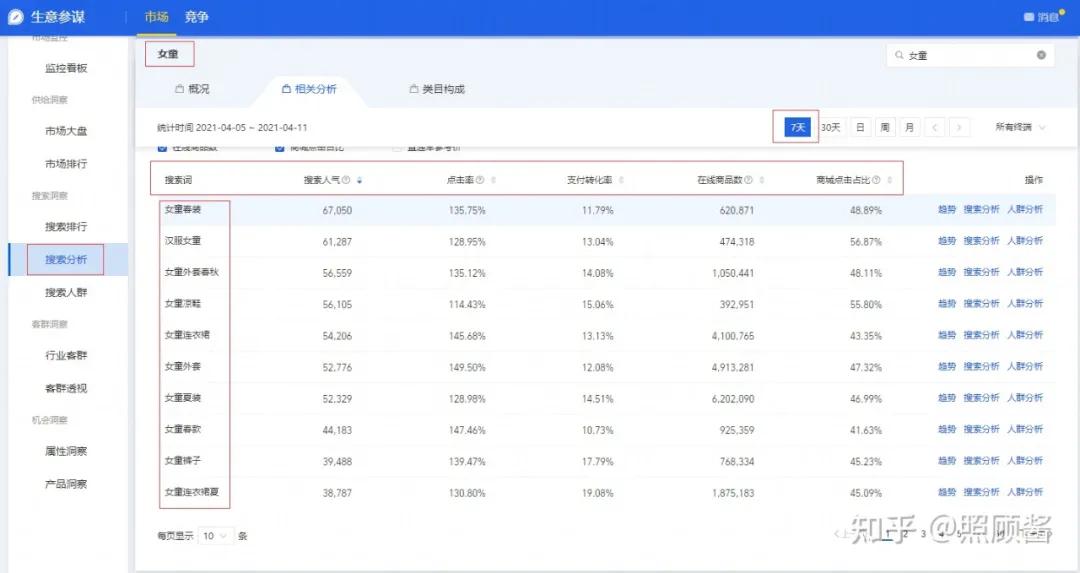Viewport: 1080px width, 573px height.
Task: Open 属性洞察 in the sidebar
Action: [x=66, y=451]
